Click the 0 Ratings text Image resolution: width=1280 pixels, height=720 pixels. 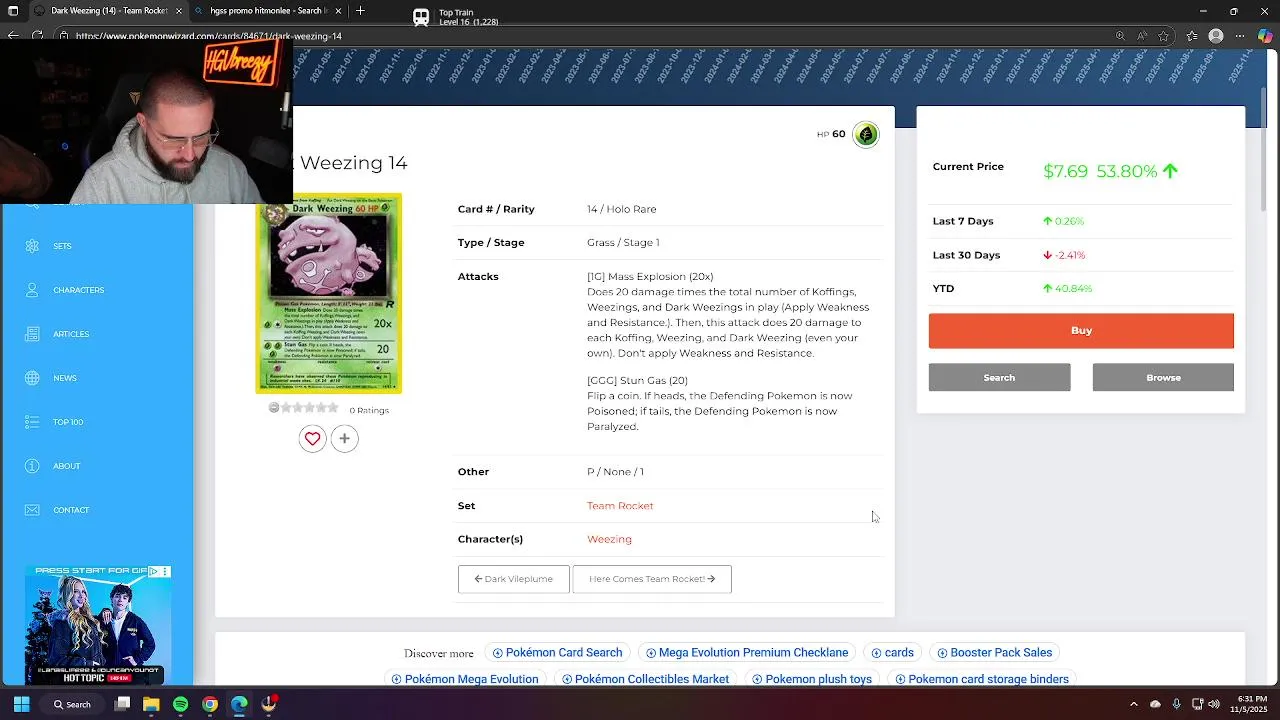(x=369, y=410)
